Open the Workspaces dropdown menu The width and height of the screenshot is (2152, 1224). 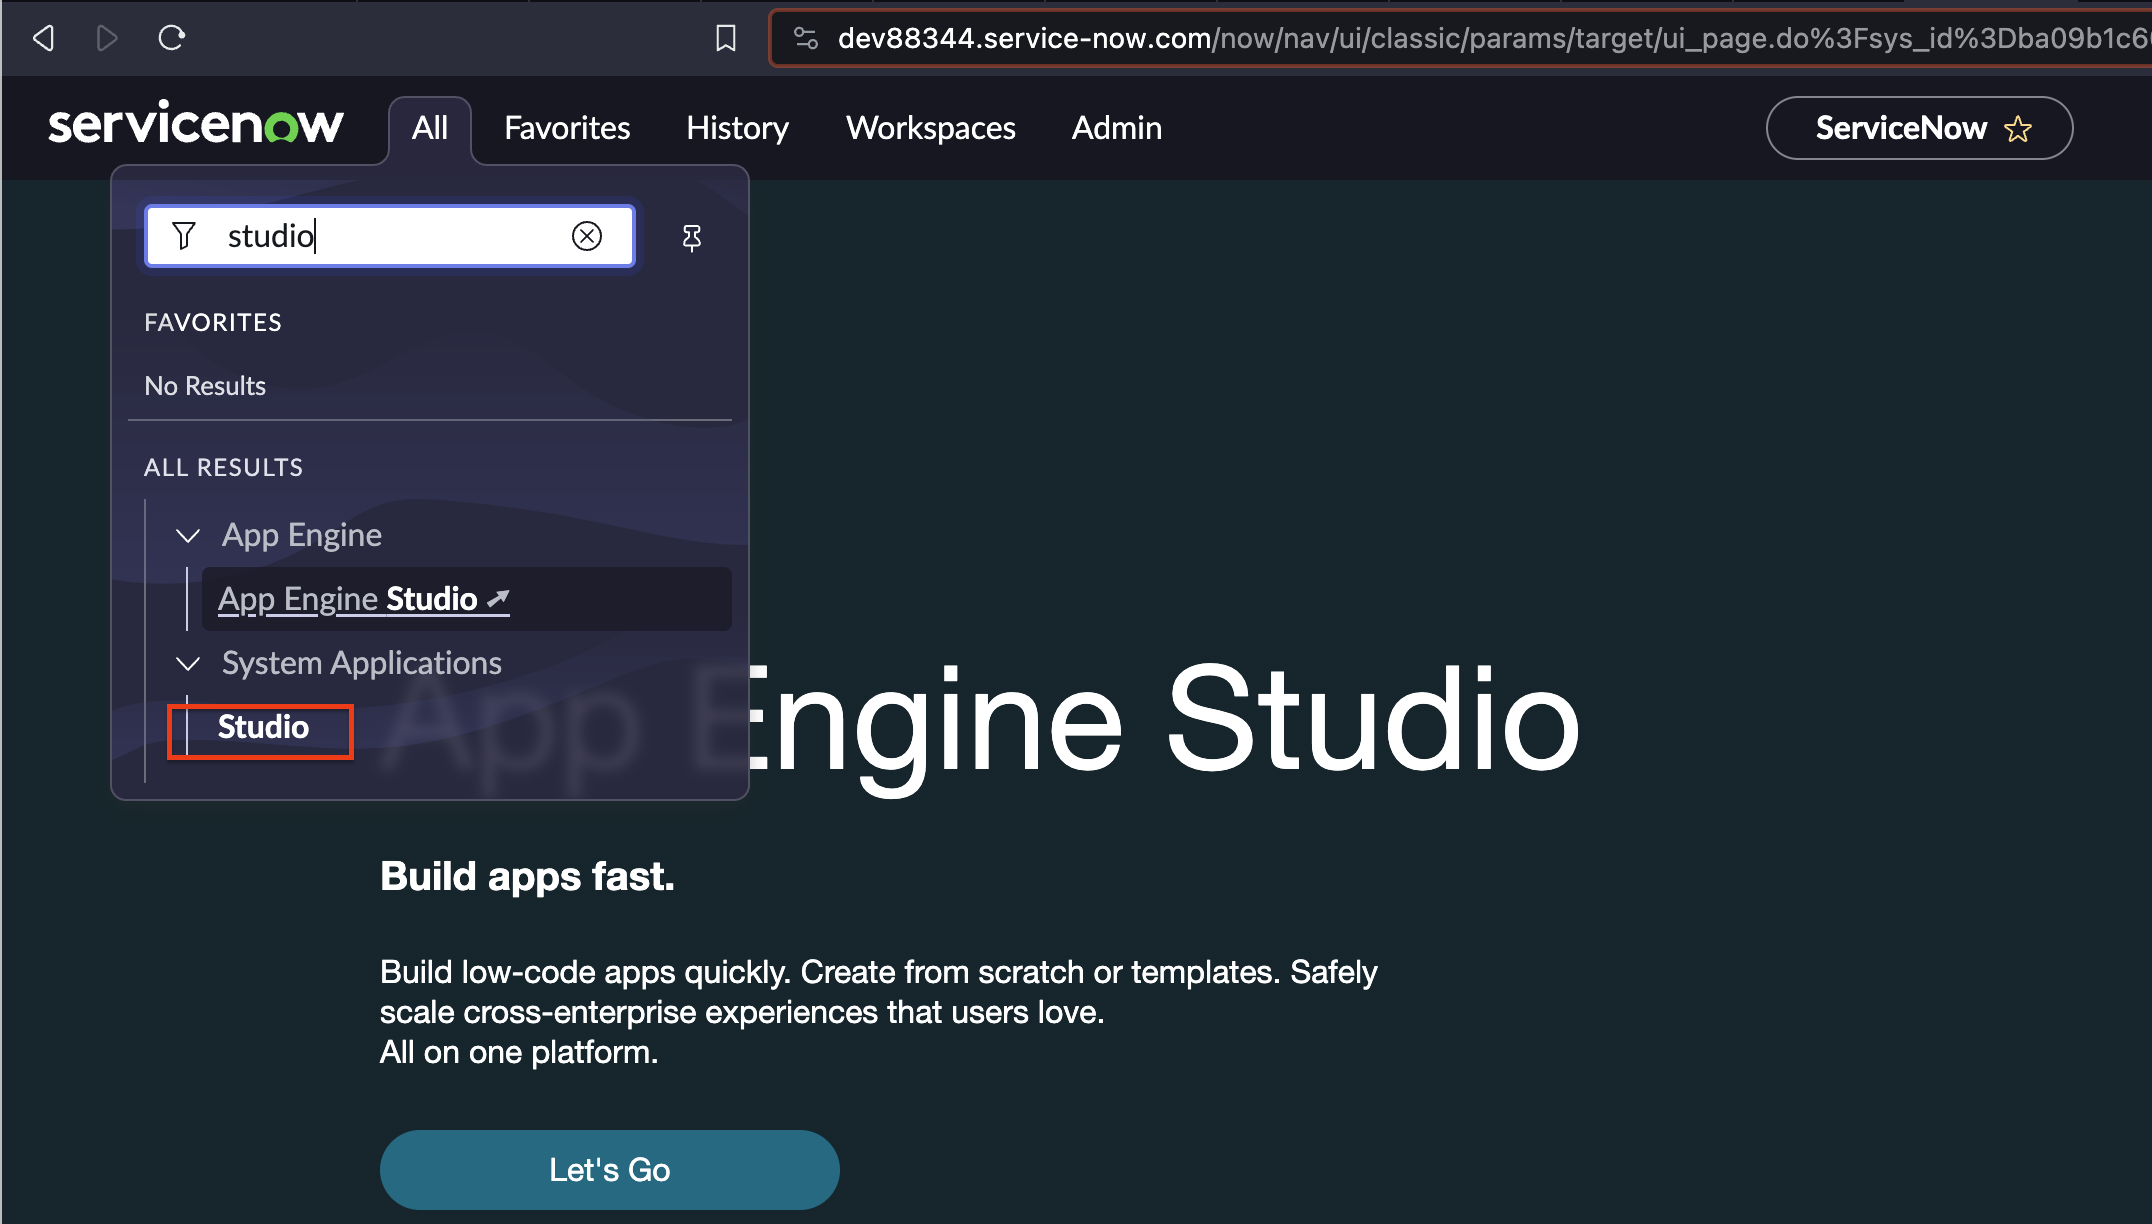[930, 128]
